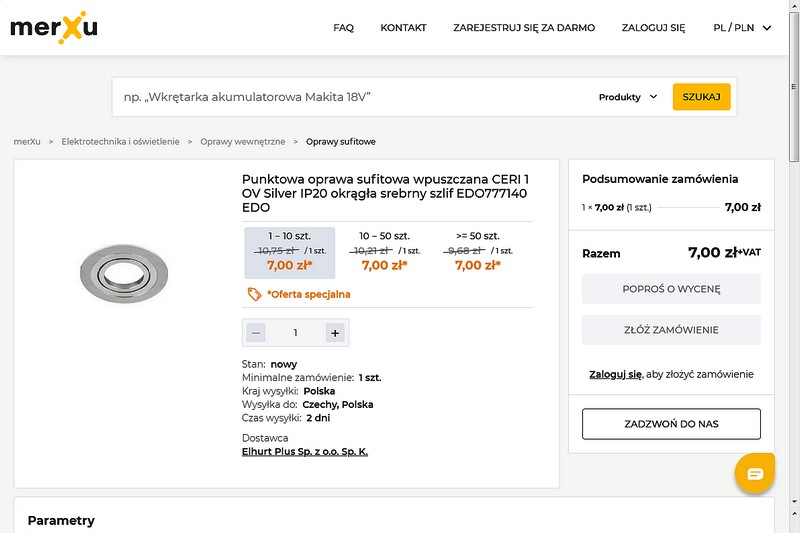Click the SZUKAJ search button
The width and height of the screenshot is (800, 533).
click(702, 97)
